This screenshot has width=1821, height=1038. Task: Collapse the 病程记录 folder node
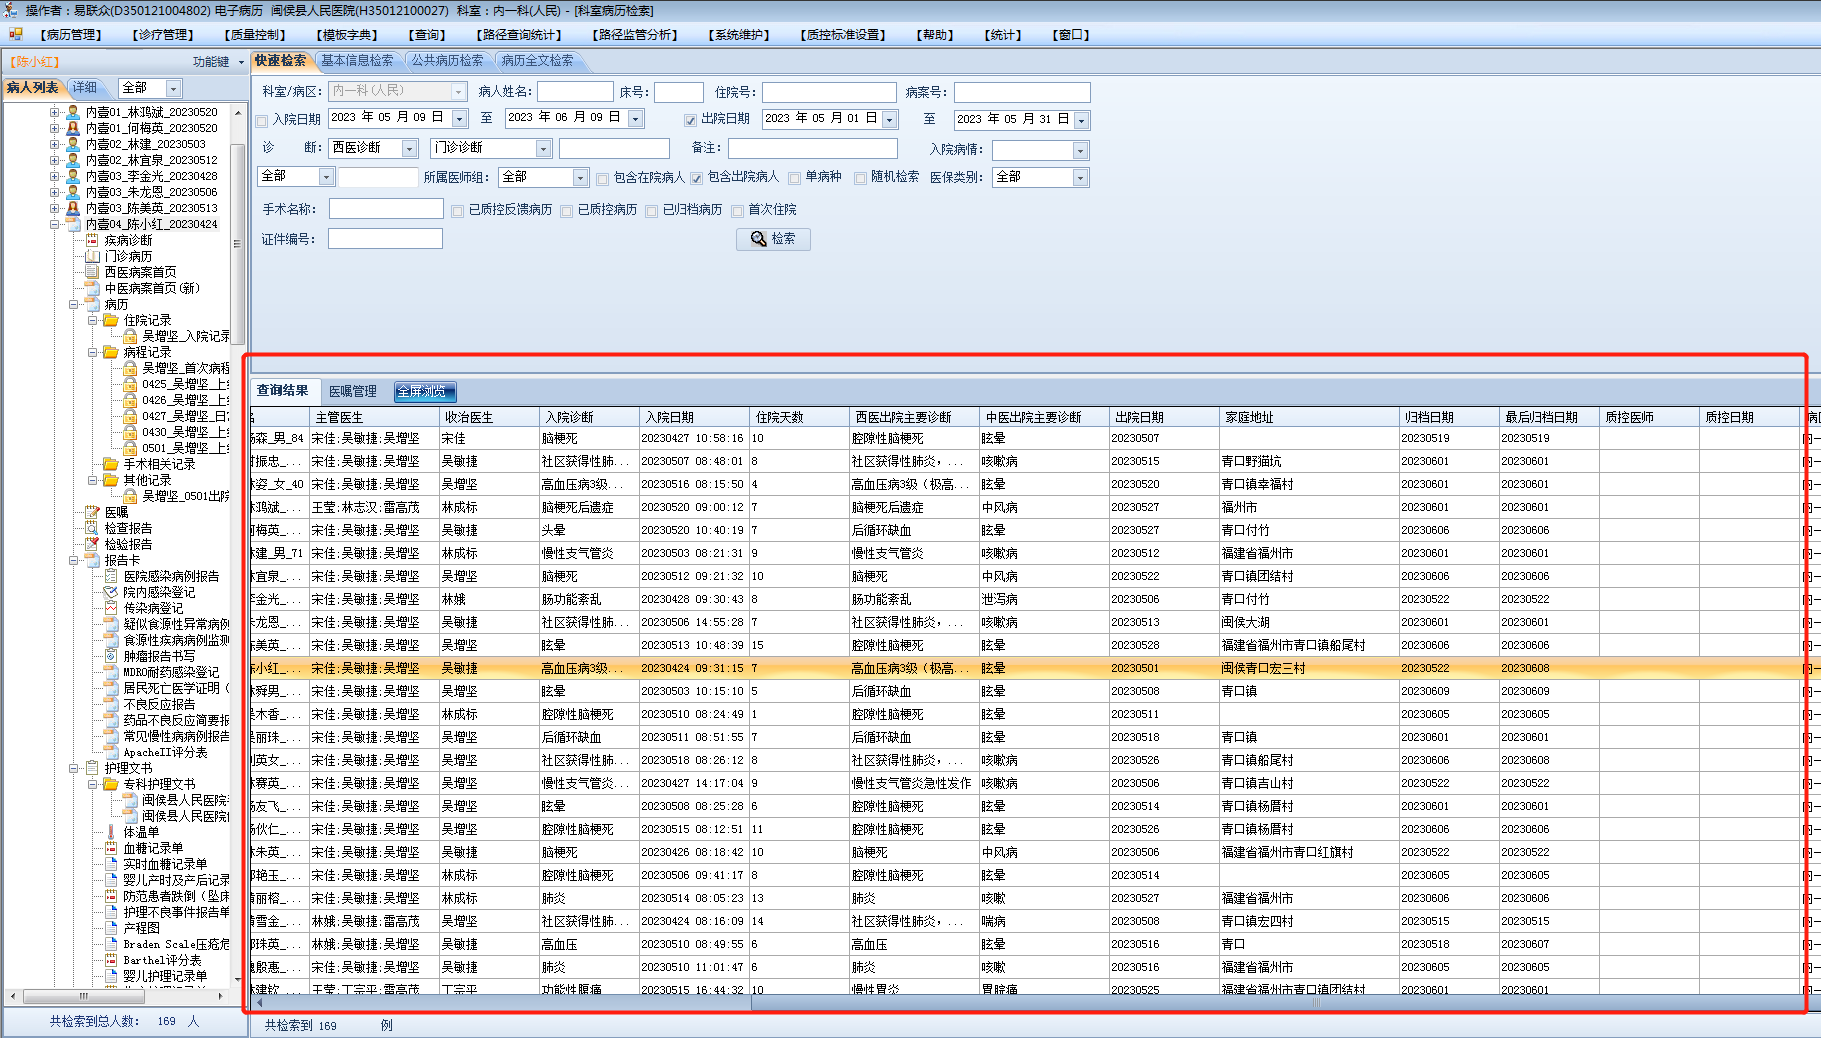click(92, 352)
